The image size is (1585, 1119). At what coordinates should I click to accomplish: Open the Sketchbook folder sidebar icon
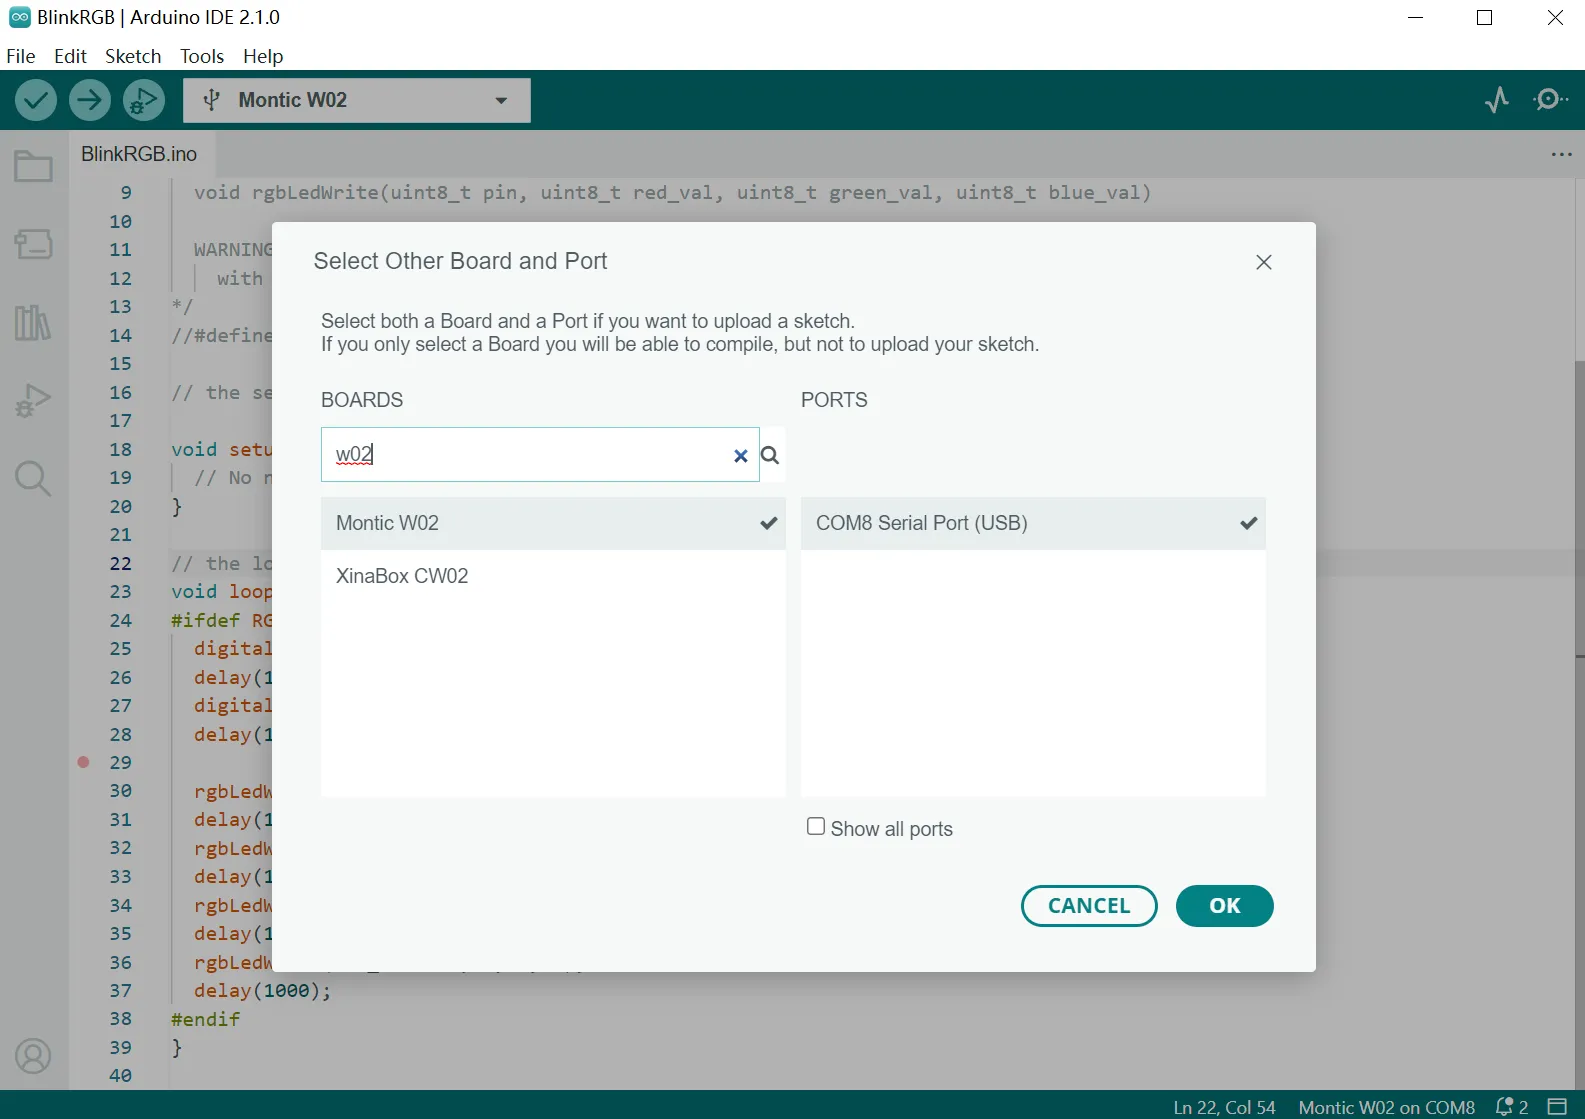pos(33,166)
